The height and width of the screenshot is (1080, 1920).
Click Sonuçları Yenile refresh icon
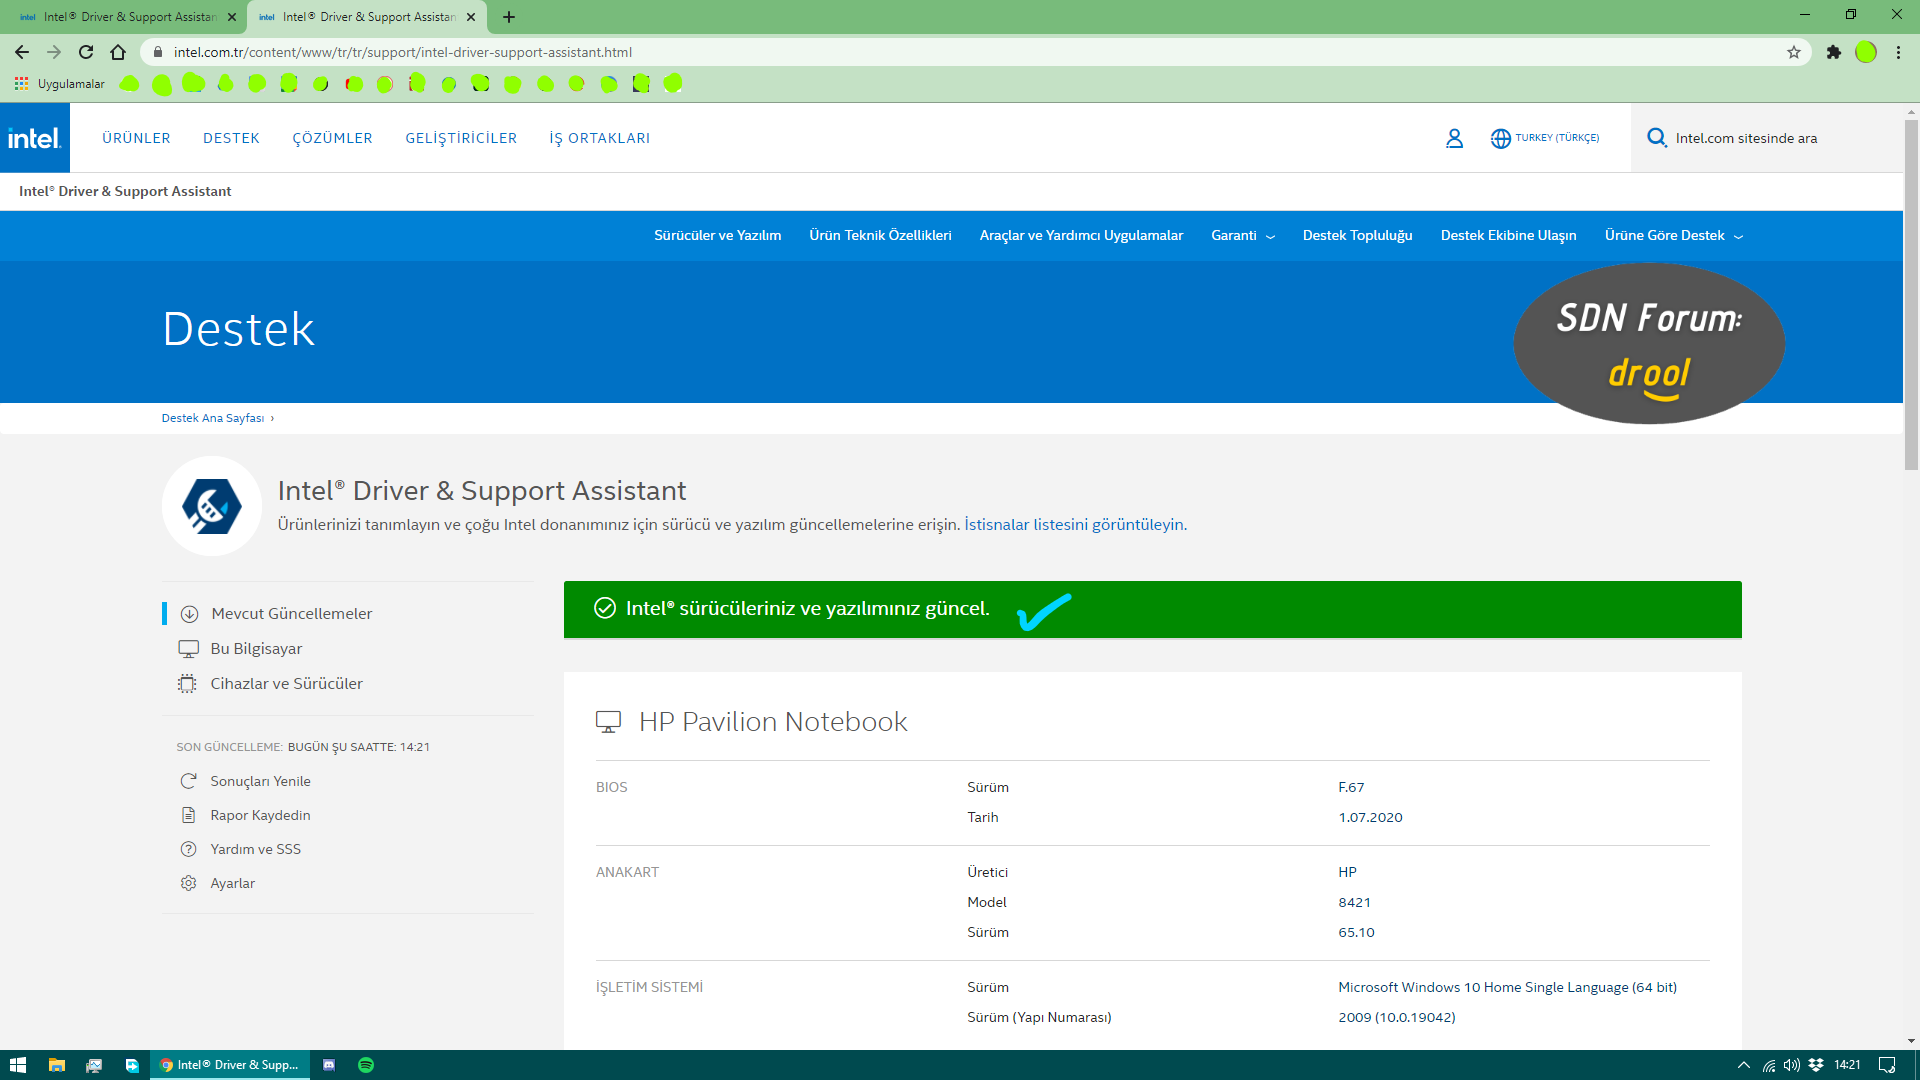188,781
